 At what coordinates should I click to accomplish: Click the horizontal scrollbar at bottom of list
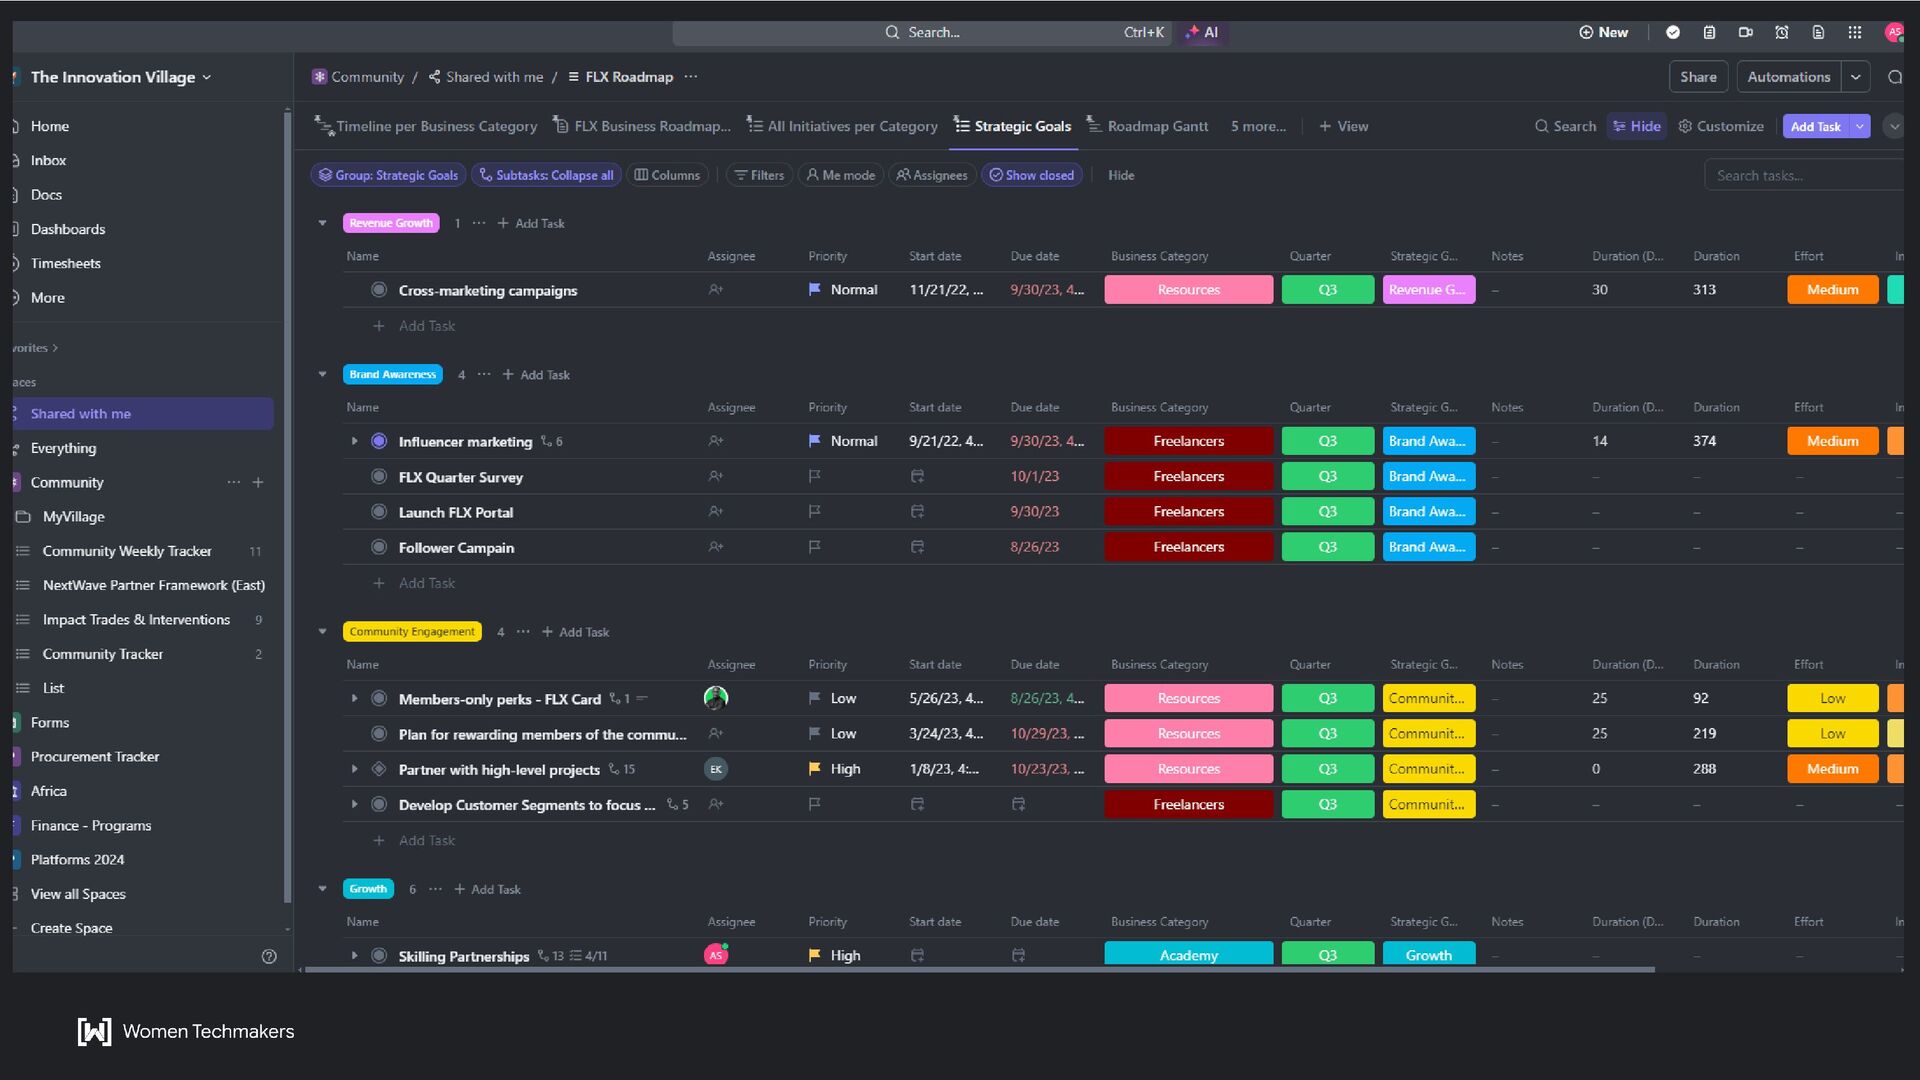coord(980,970)
